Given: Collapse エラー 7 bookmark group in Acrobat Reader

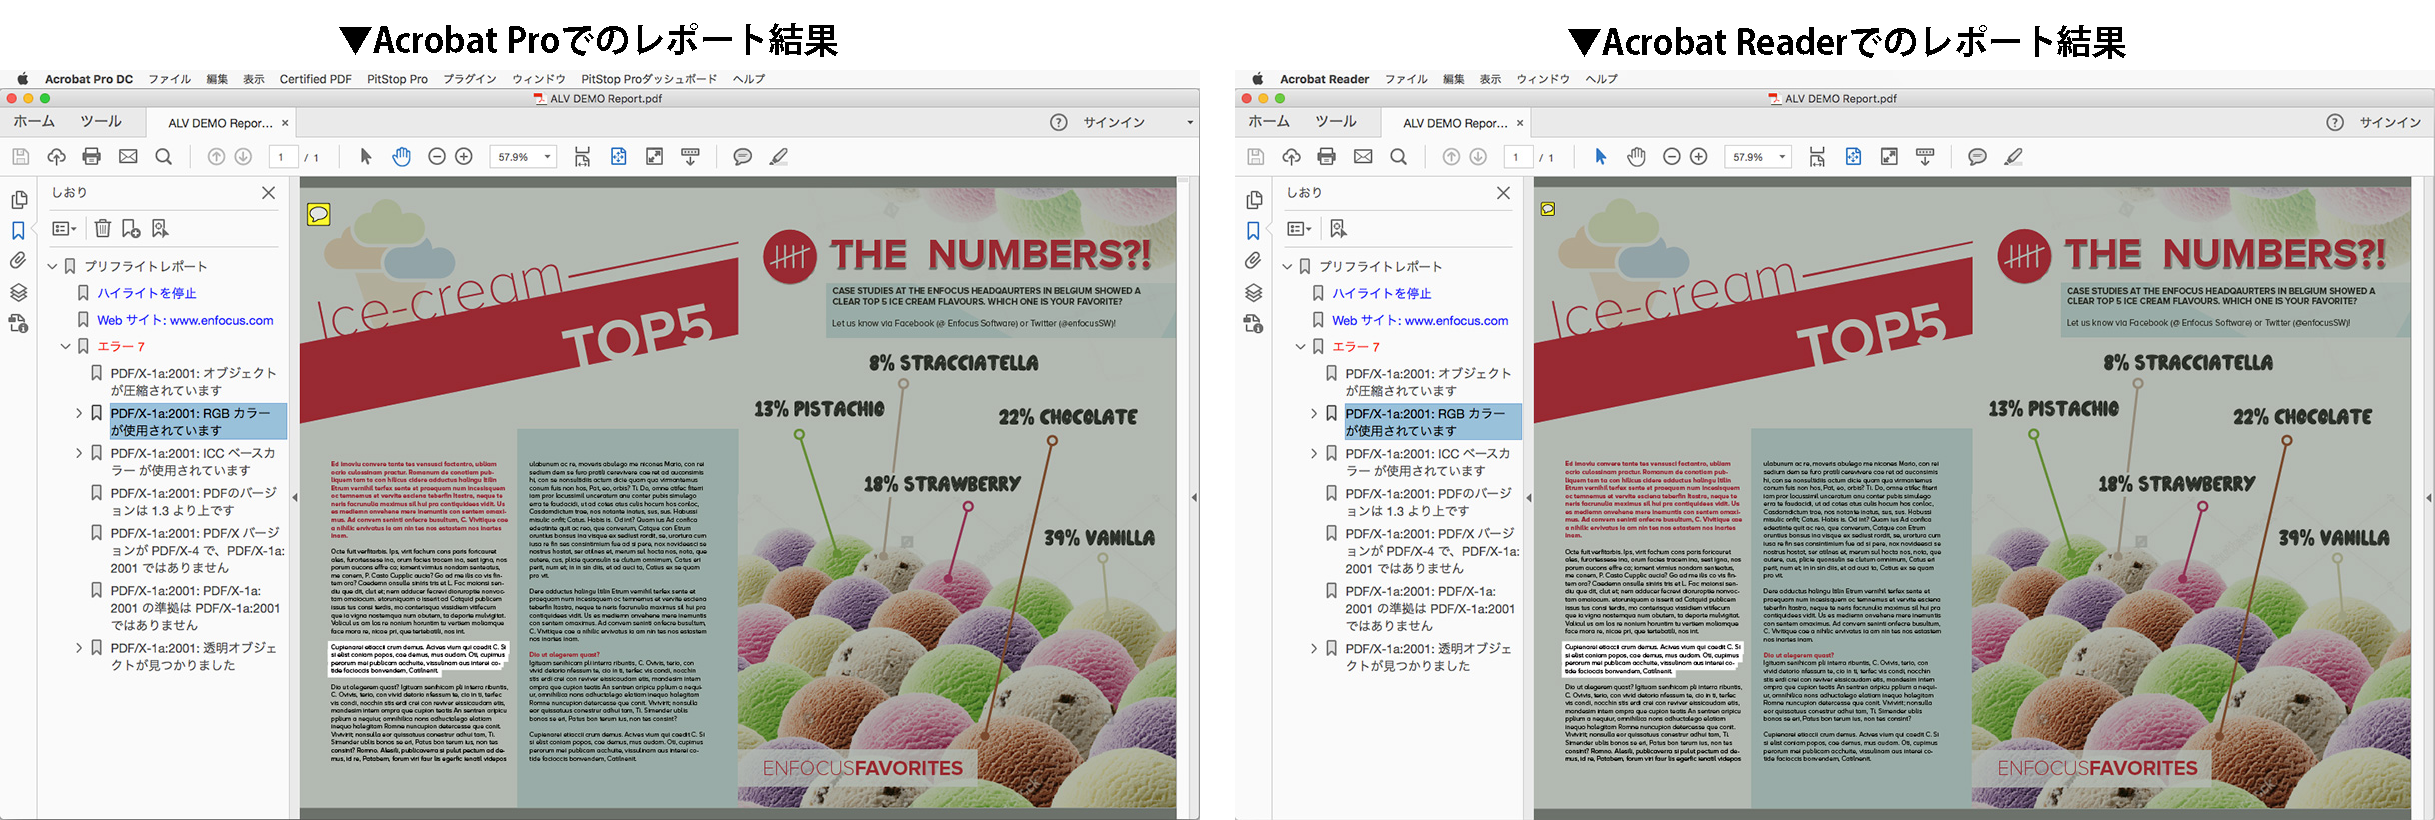Looking at the screenshot, I should (1300, 346).
